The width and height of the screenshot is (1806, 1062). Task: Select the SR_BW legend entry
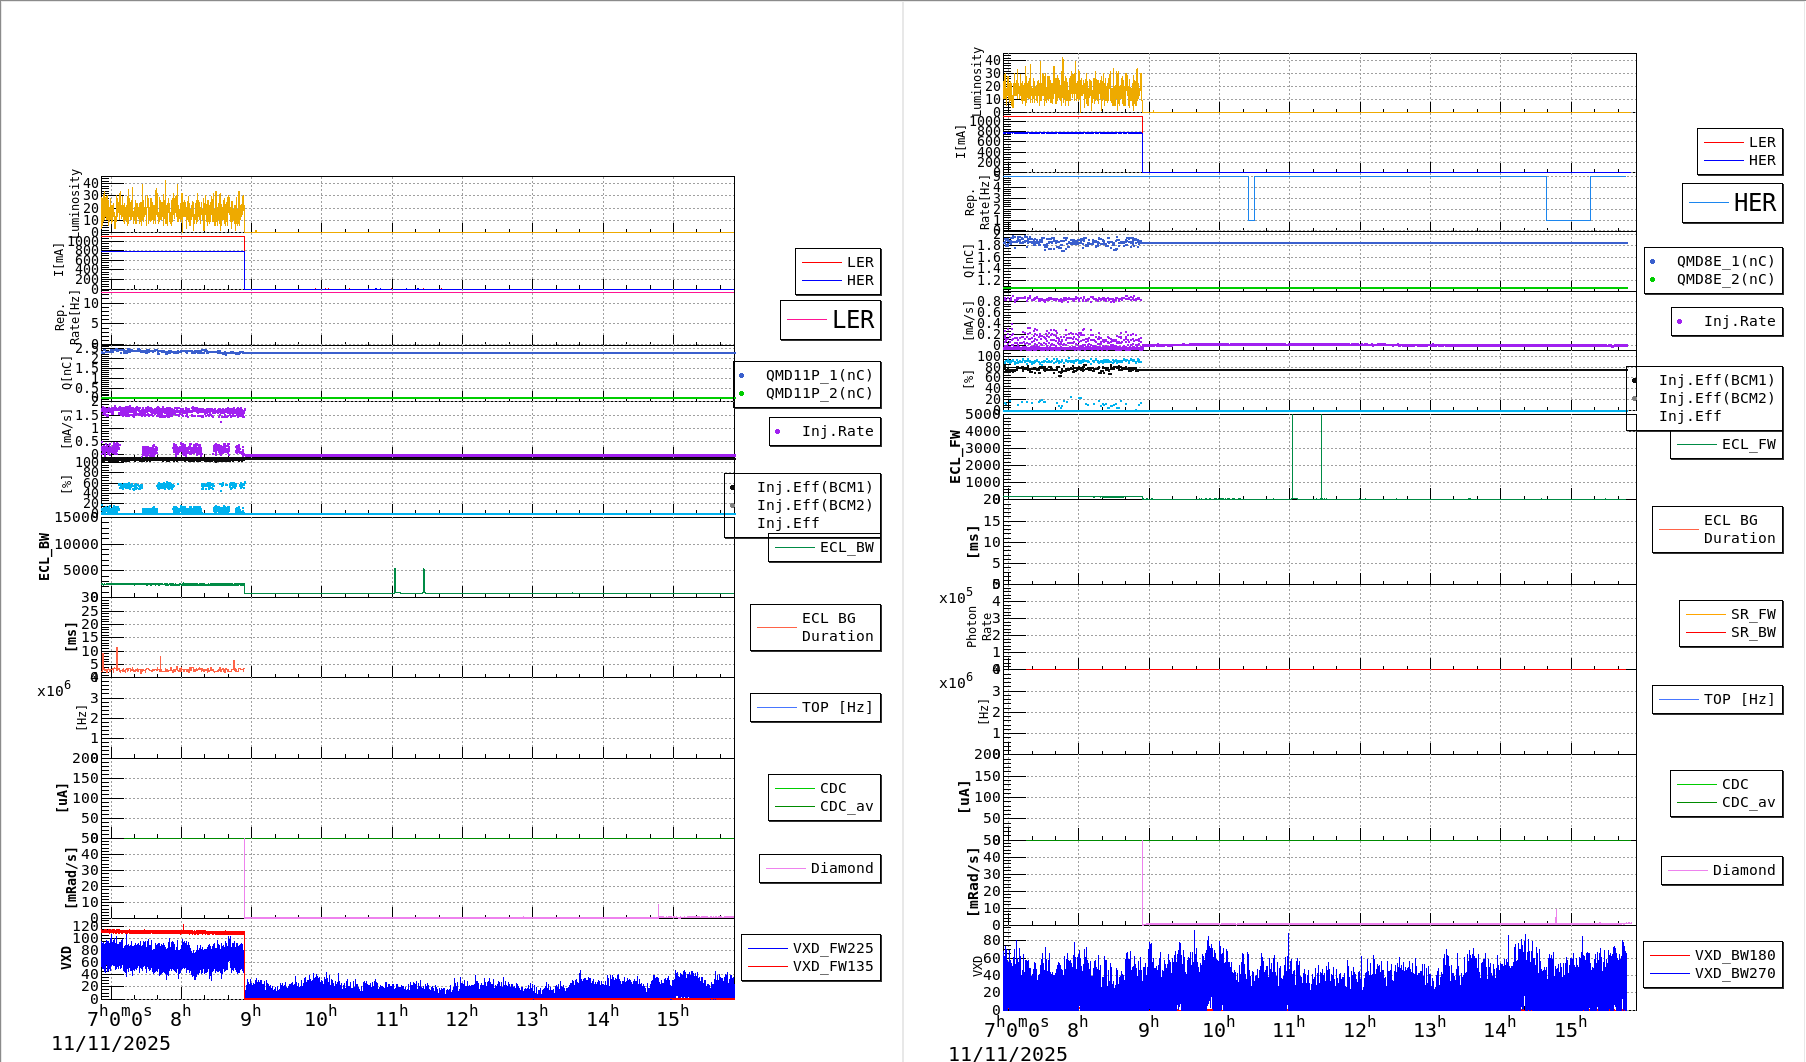pyautogui.click(x=1752, y=632)
